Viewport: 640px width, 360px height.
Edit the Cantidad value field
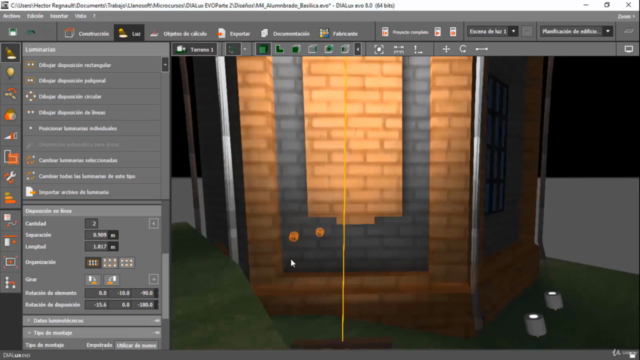click(91, 223)
